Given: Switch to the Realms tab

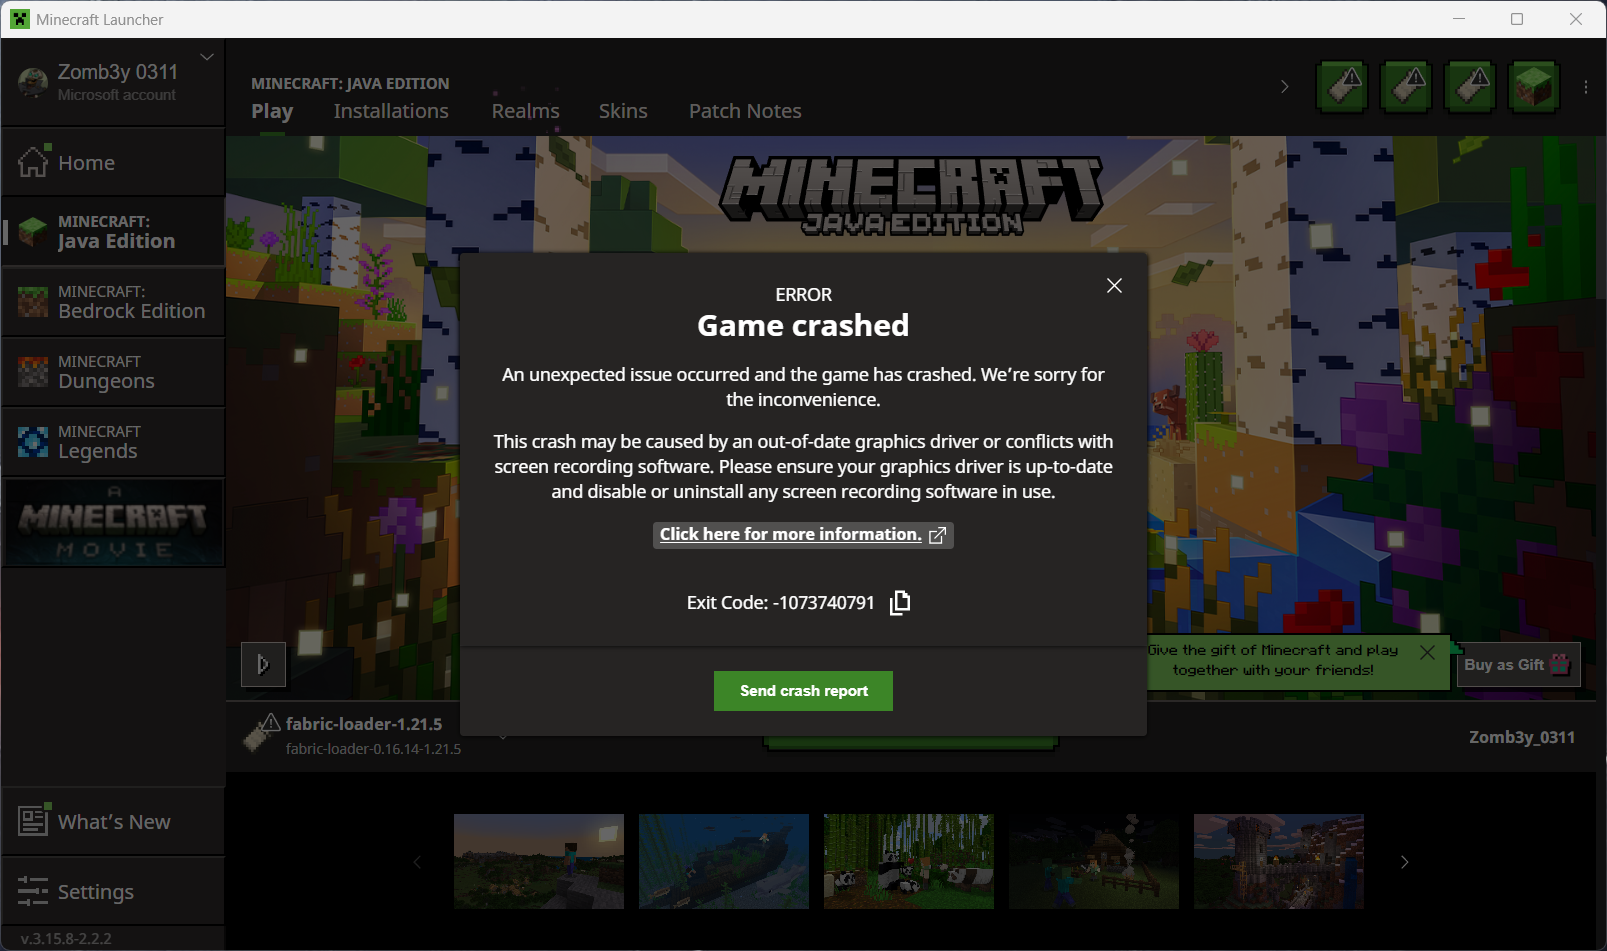Looking at the screenshot, I should point(525,111).
